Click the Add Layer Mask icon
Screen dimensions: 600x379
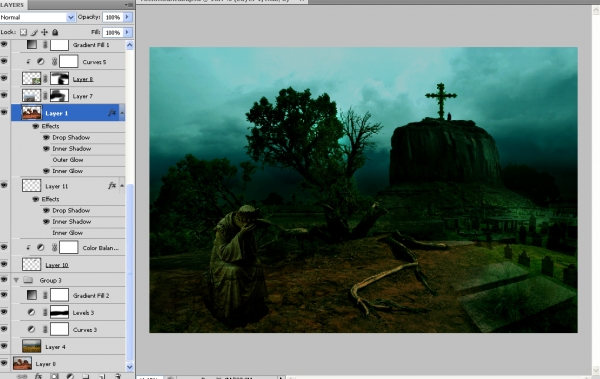pyautogui.click(x=54, y=377)
